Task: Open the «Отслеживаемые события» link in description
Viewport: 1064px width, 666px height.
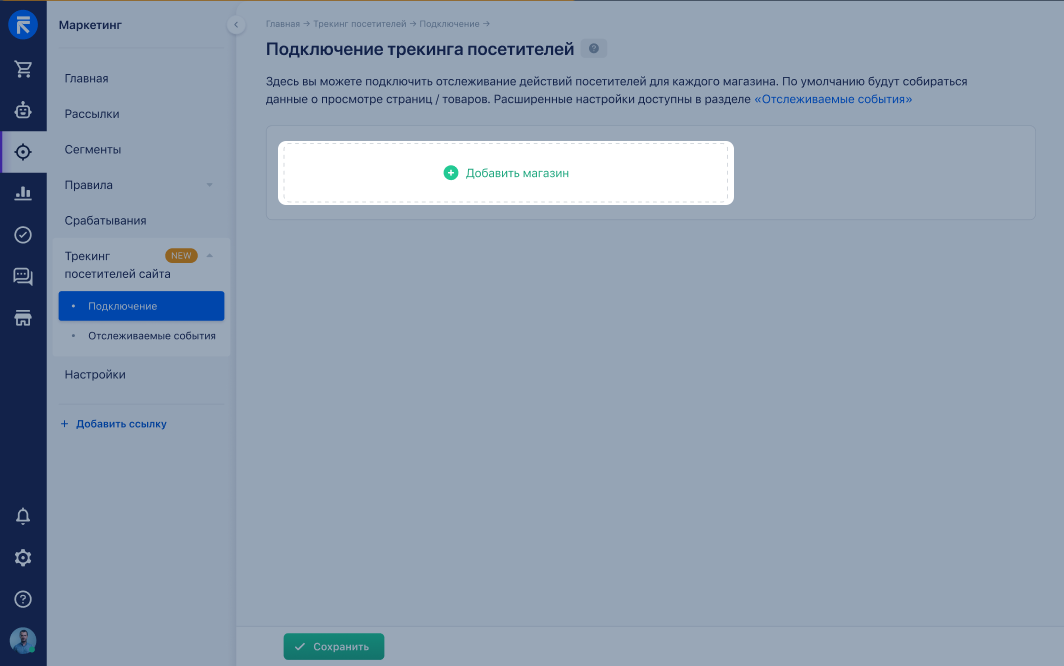Action: [x=832, y=100]
